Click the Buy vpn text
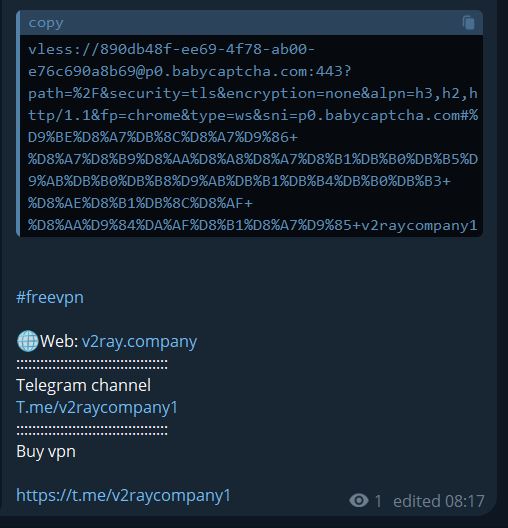Image resolution: width=508 pixels, height=528 pixels. pyautogui.click(x=46, y=452)
